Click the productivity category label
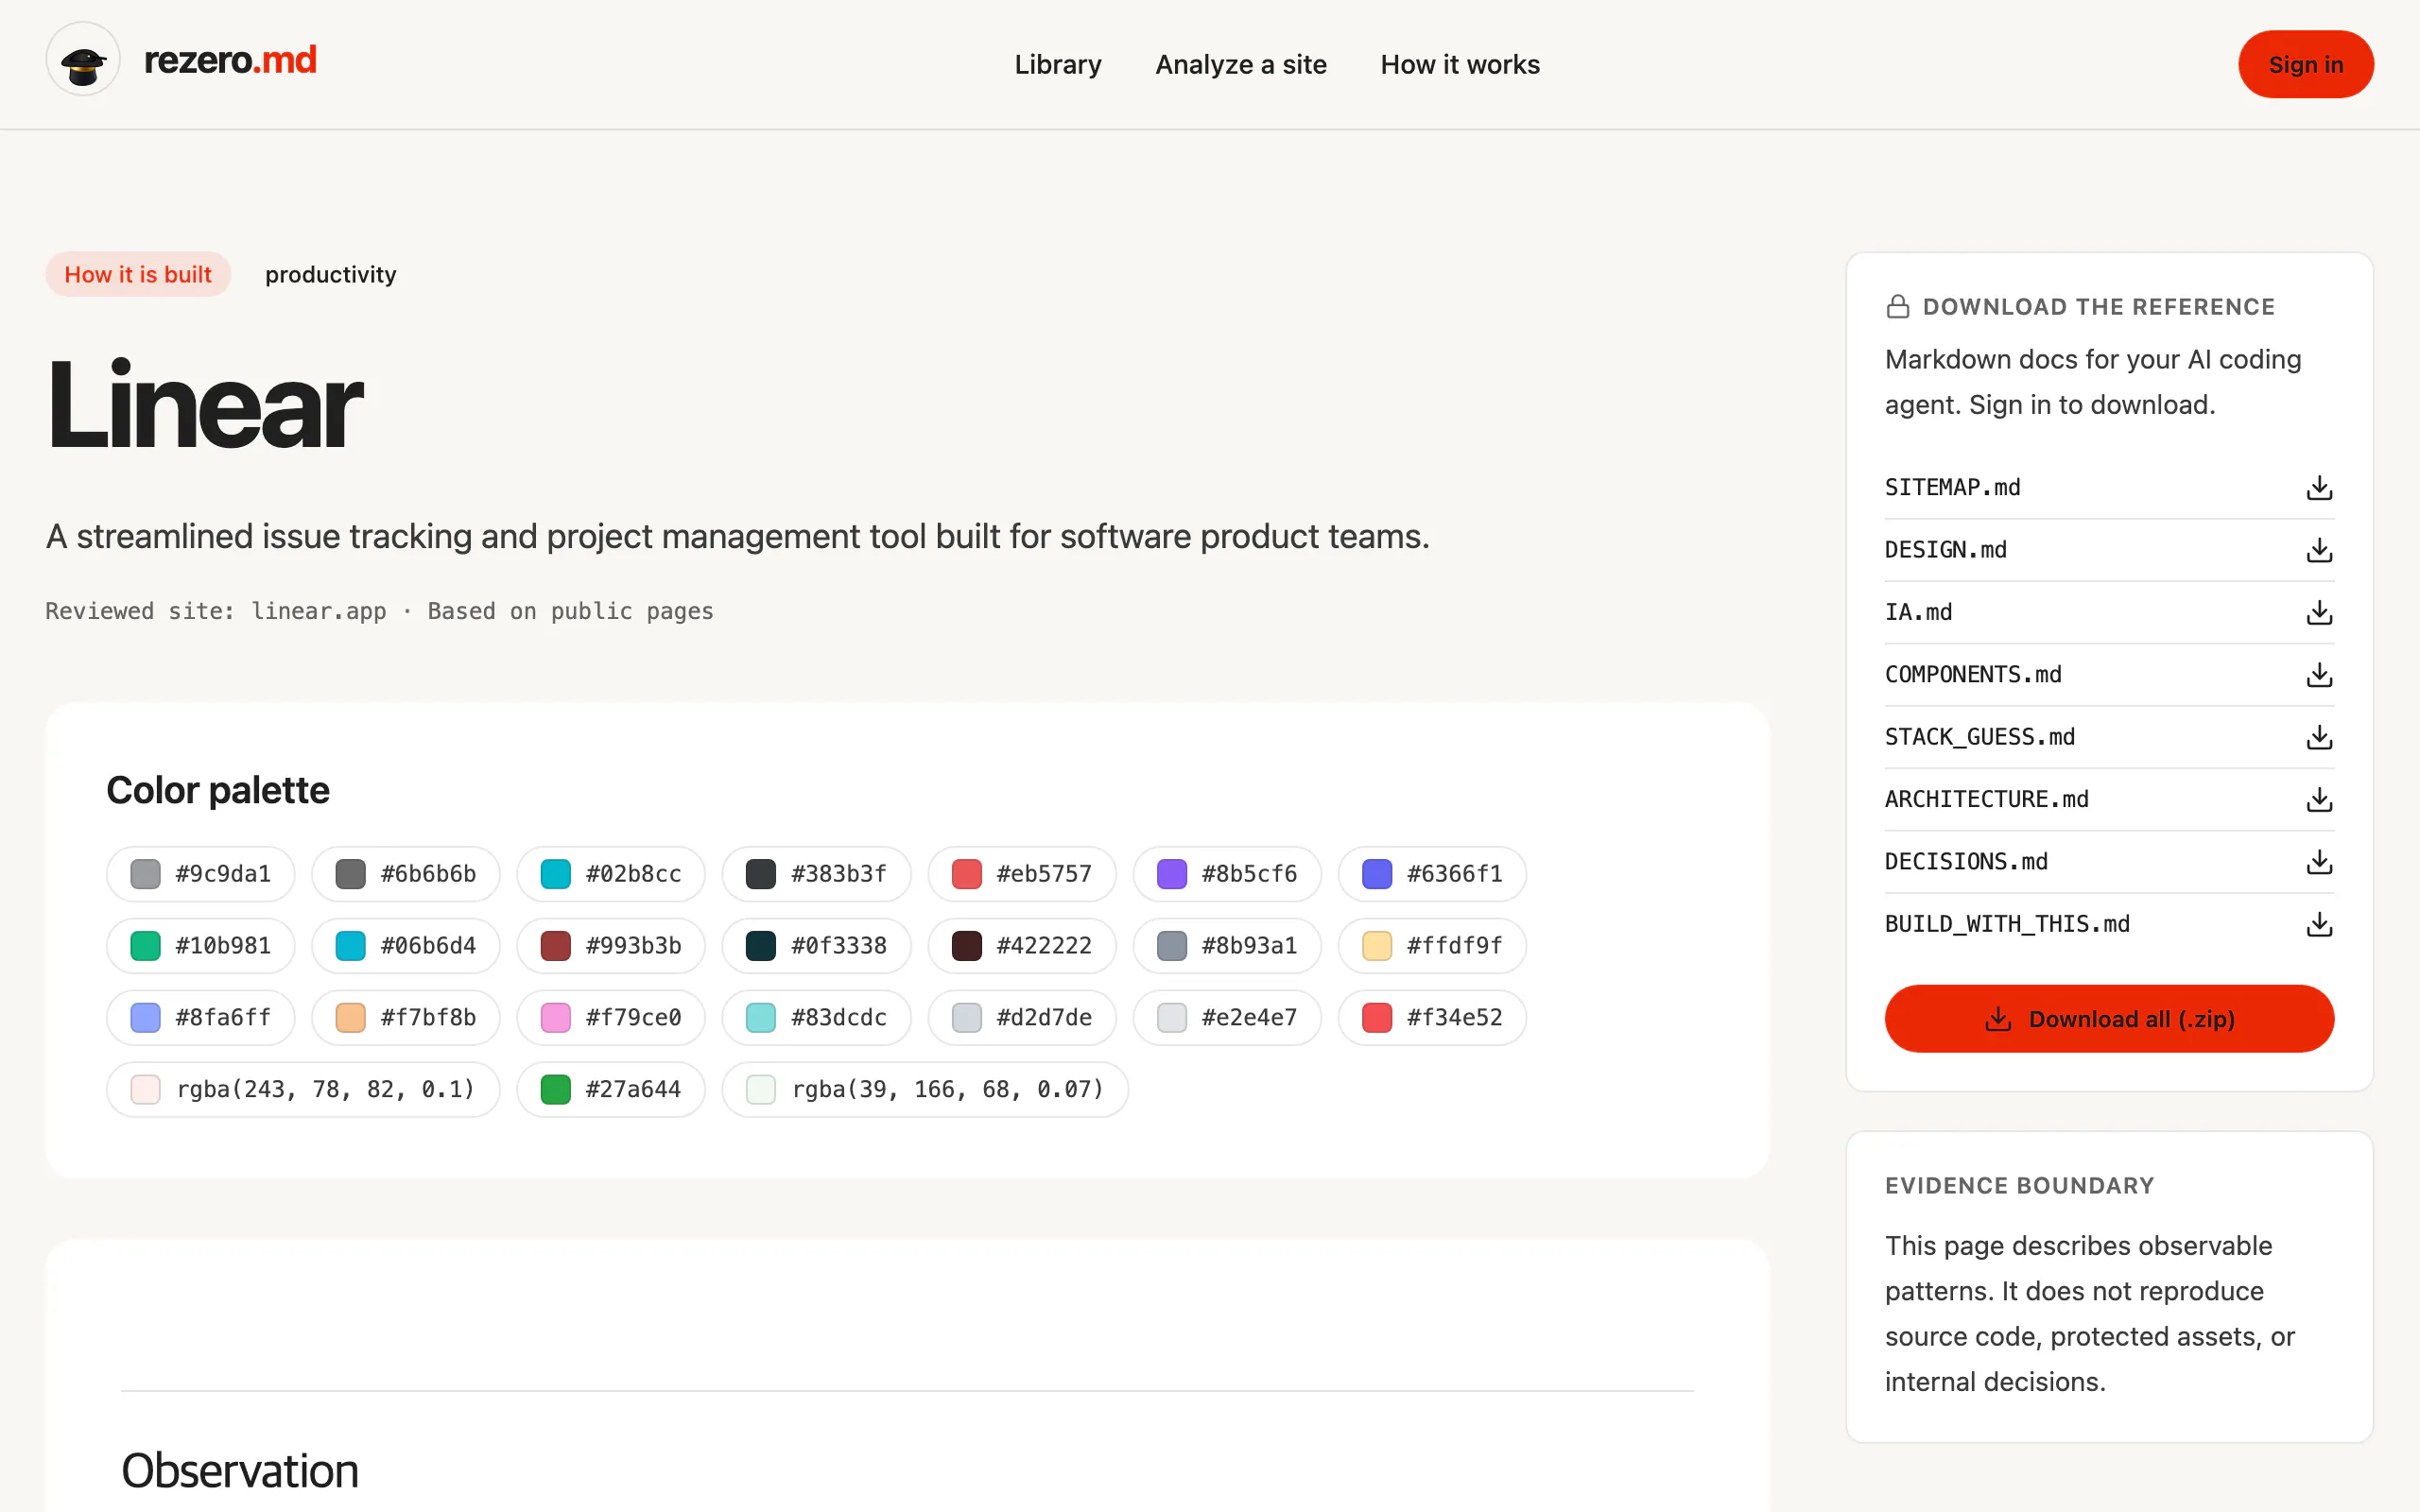The width and height of the screenshot is (2420, 1512). pos(331,275)
